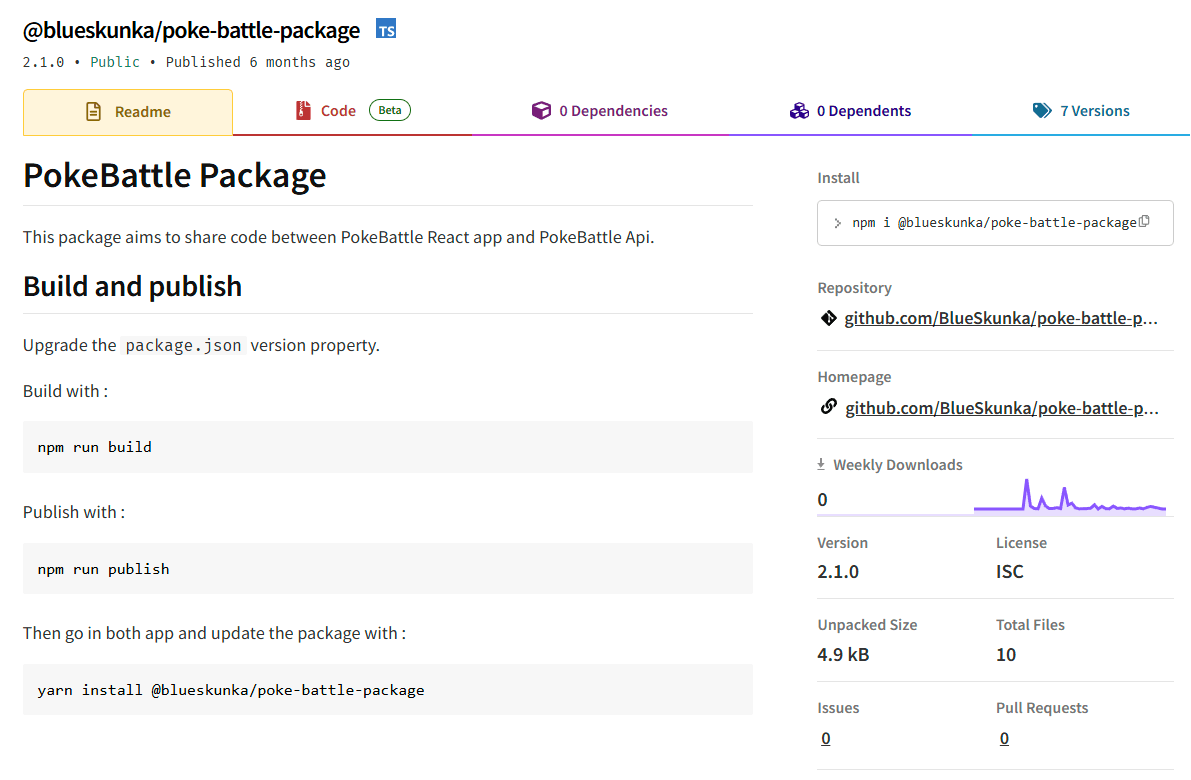Click the inline 'package.json' code text
The width and height of the screenshot is (1191, 780).
[183, 346]
